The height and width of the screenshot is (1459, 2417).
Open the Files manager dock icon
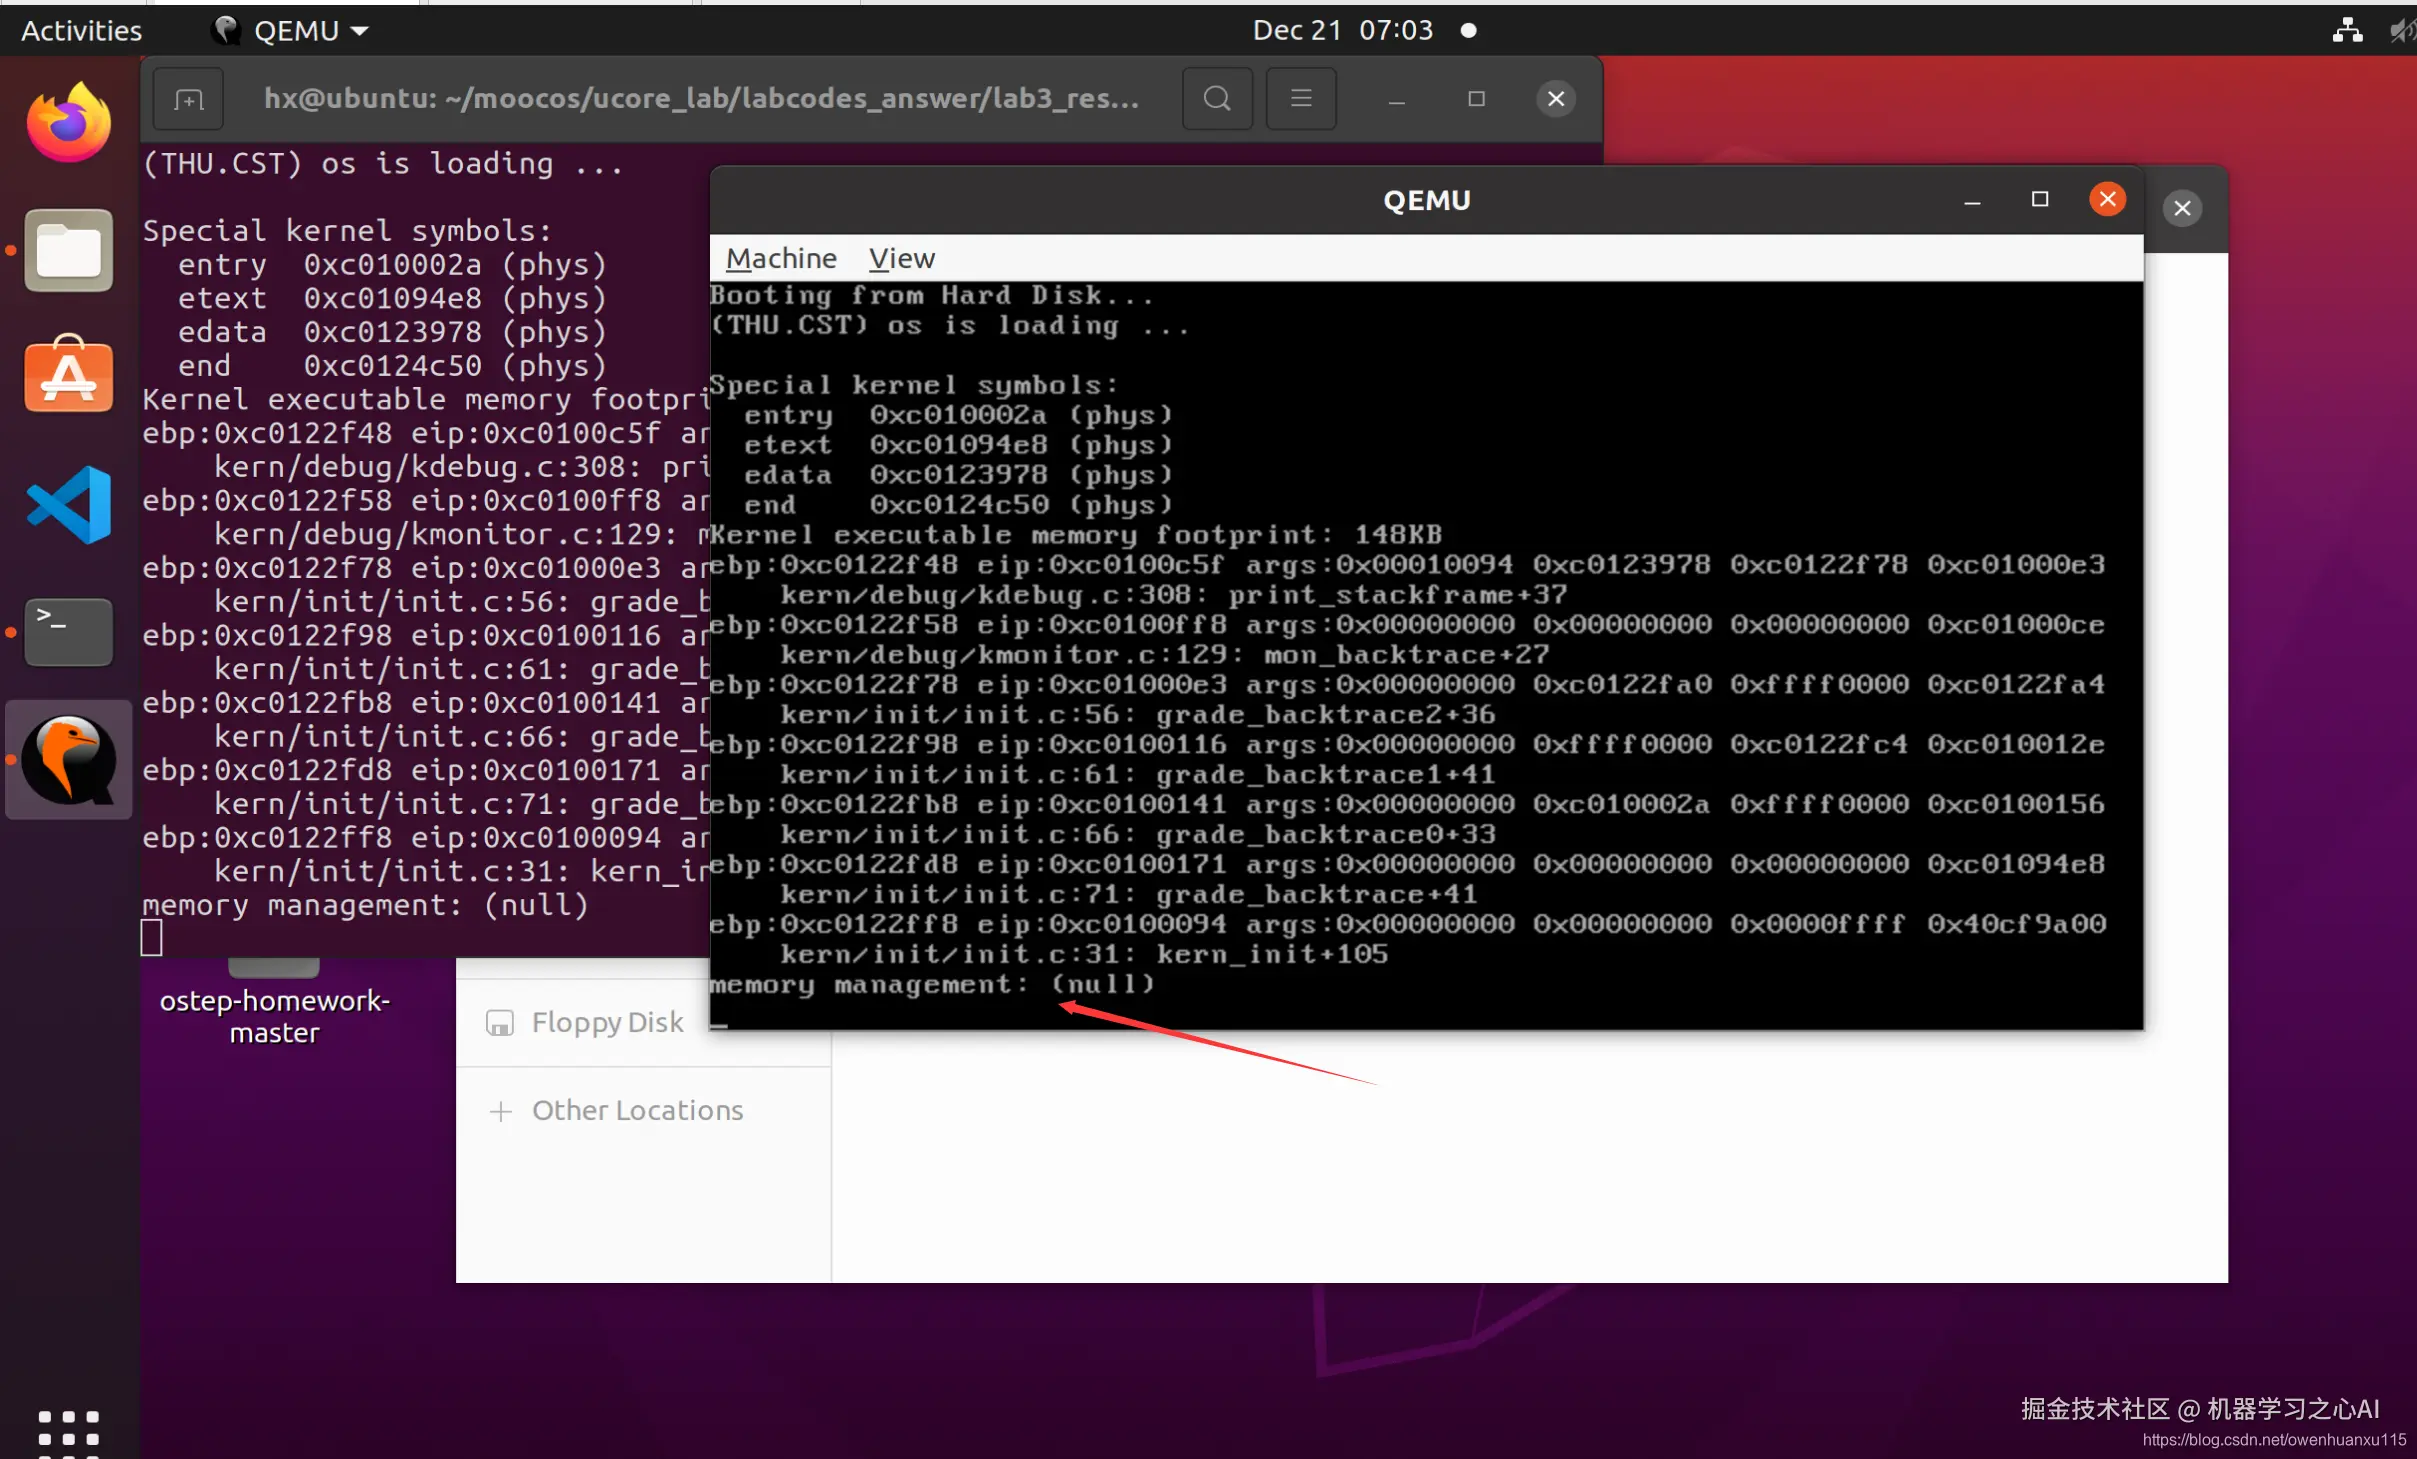click(68, 250)
